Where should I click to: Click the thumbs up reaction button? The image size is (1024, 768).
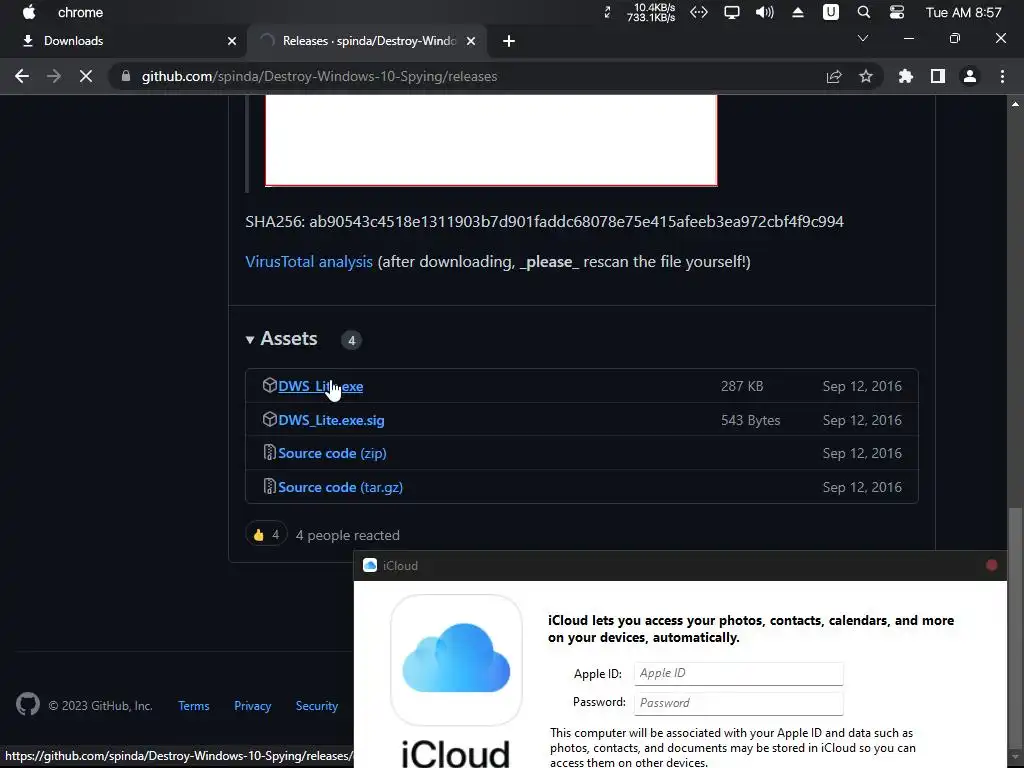[x=266, y=535]
